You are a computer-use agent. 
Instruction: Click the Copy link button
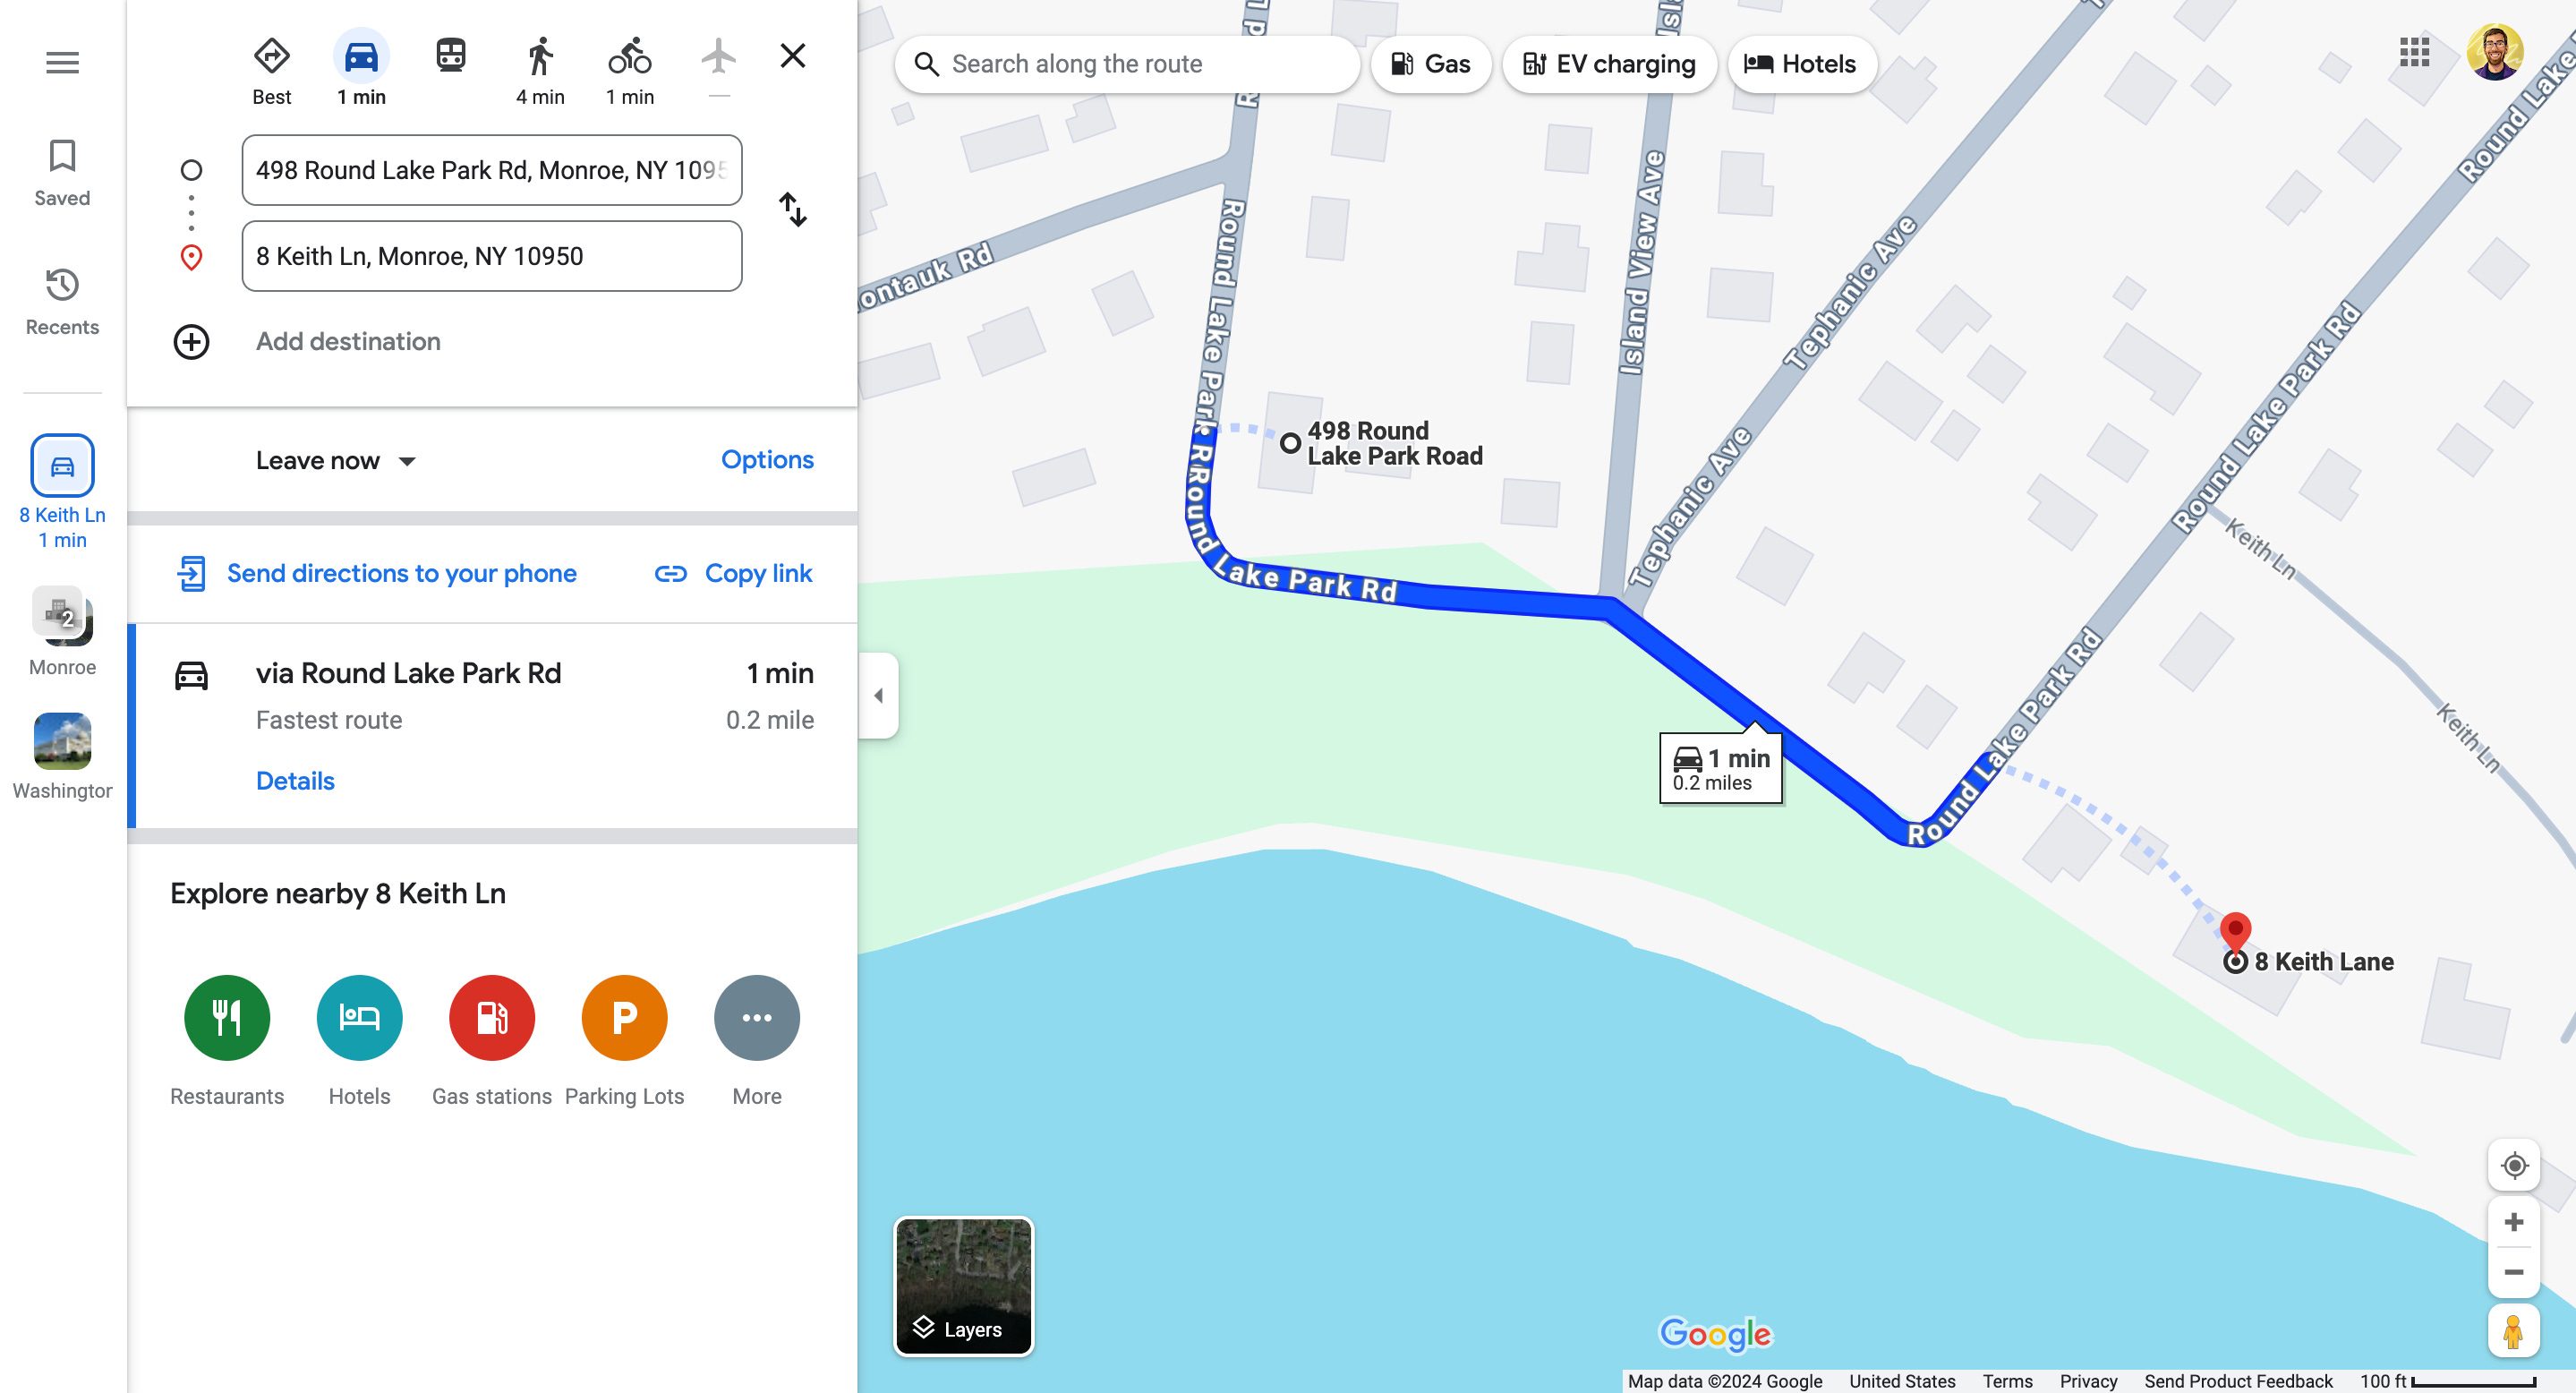pyautogui.click(x=733, y=573)
